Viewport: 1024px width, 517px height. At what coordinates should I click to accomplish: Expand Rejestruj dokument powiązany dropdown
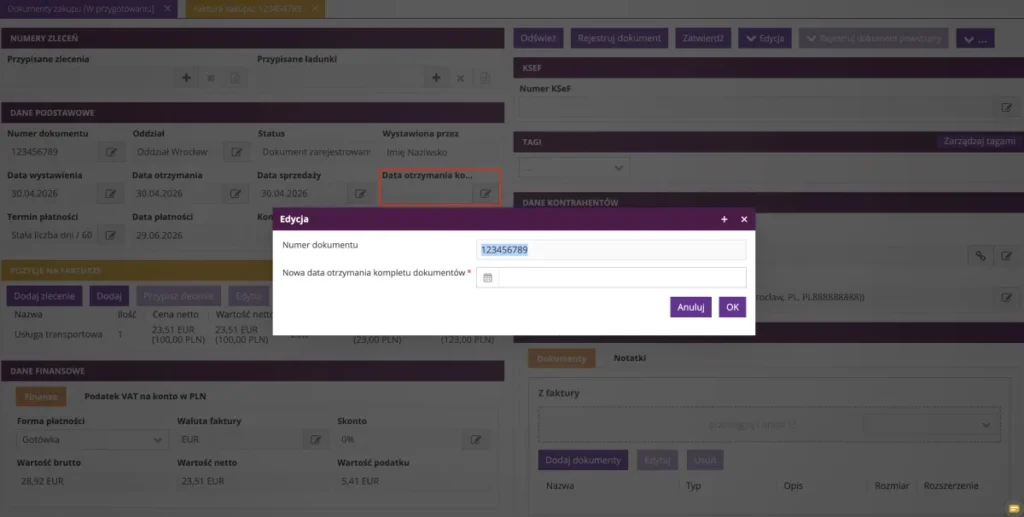tap(873, 39)
